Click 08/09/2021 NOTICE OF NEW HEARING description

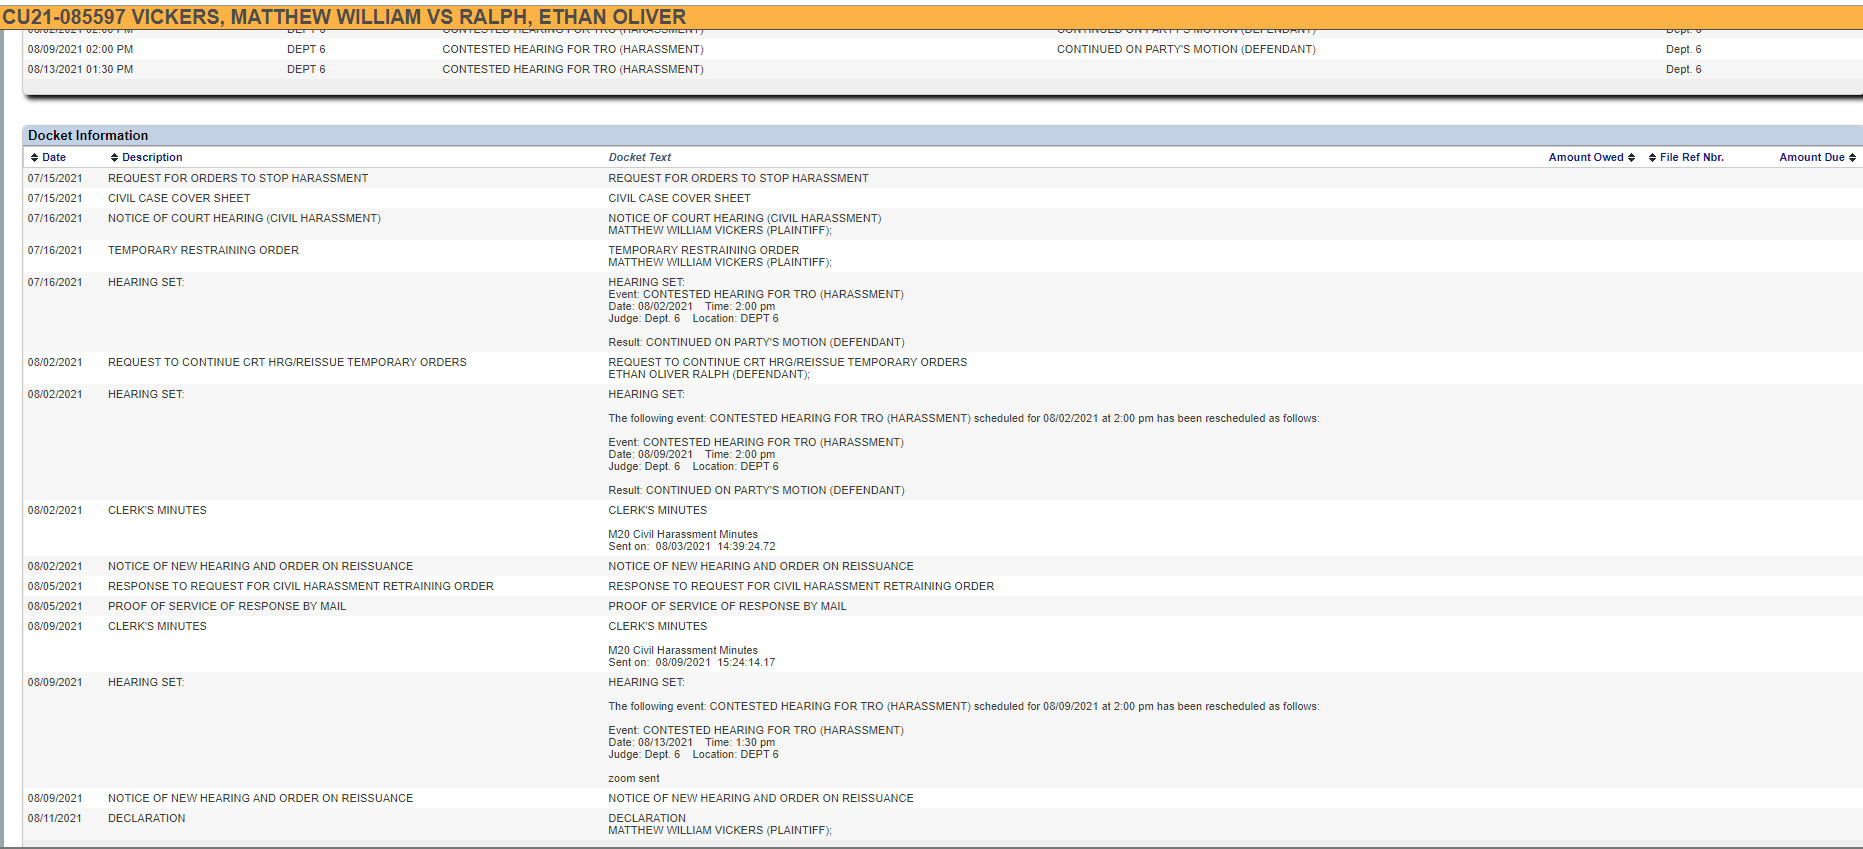tap(260, 798)
